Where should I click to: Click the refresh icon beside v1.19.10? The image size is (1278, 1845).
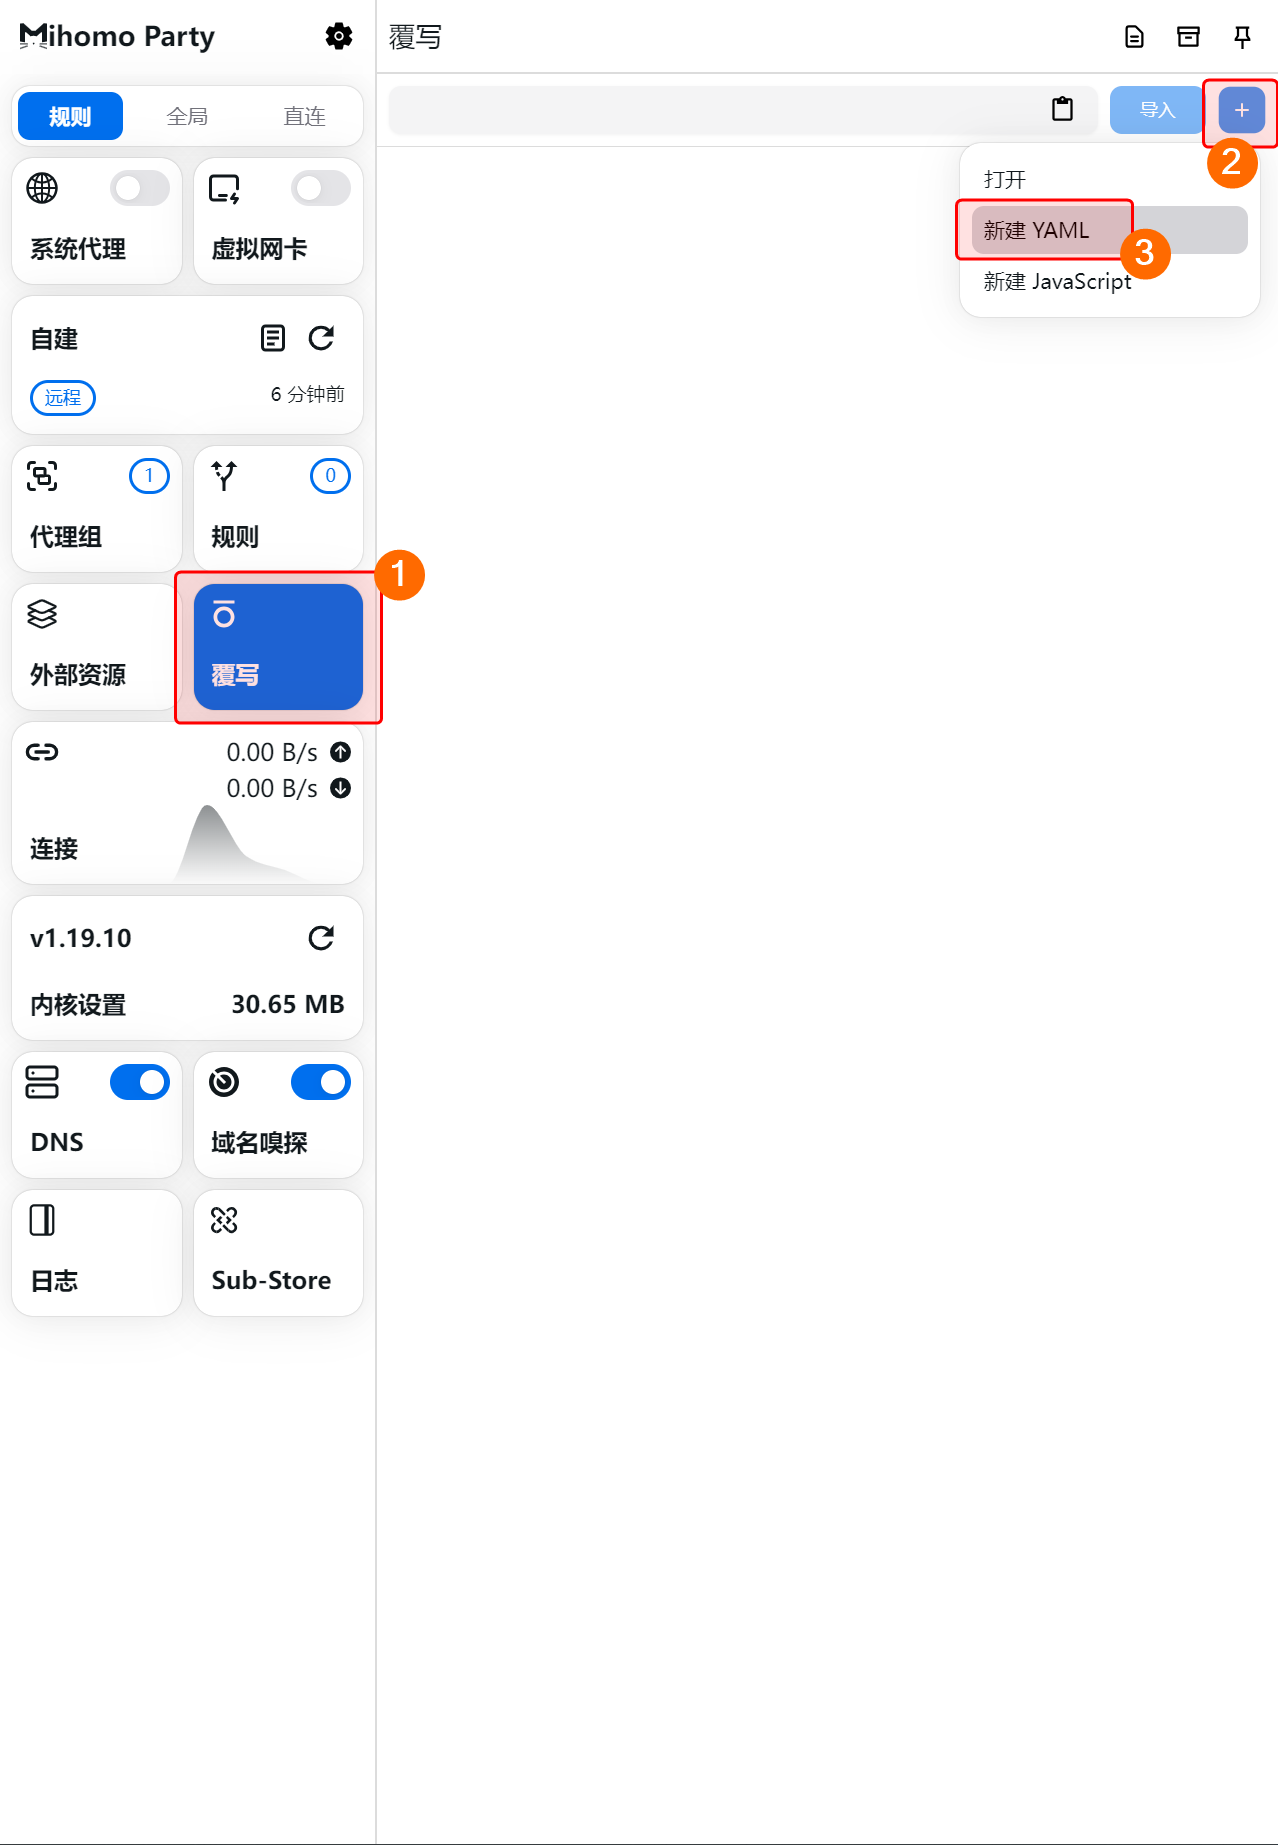point(321,938)
